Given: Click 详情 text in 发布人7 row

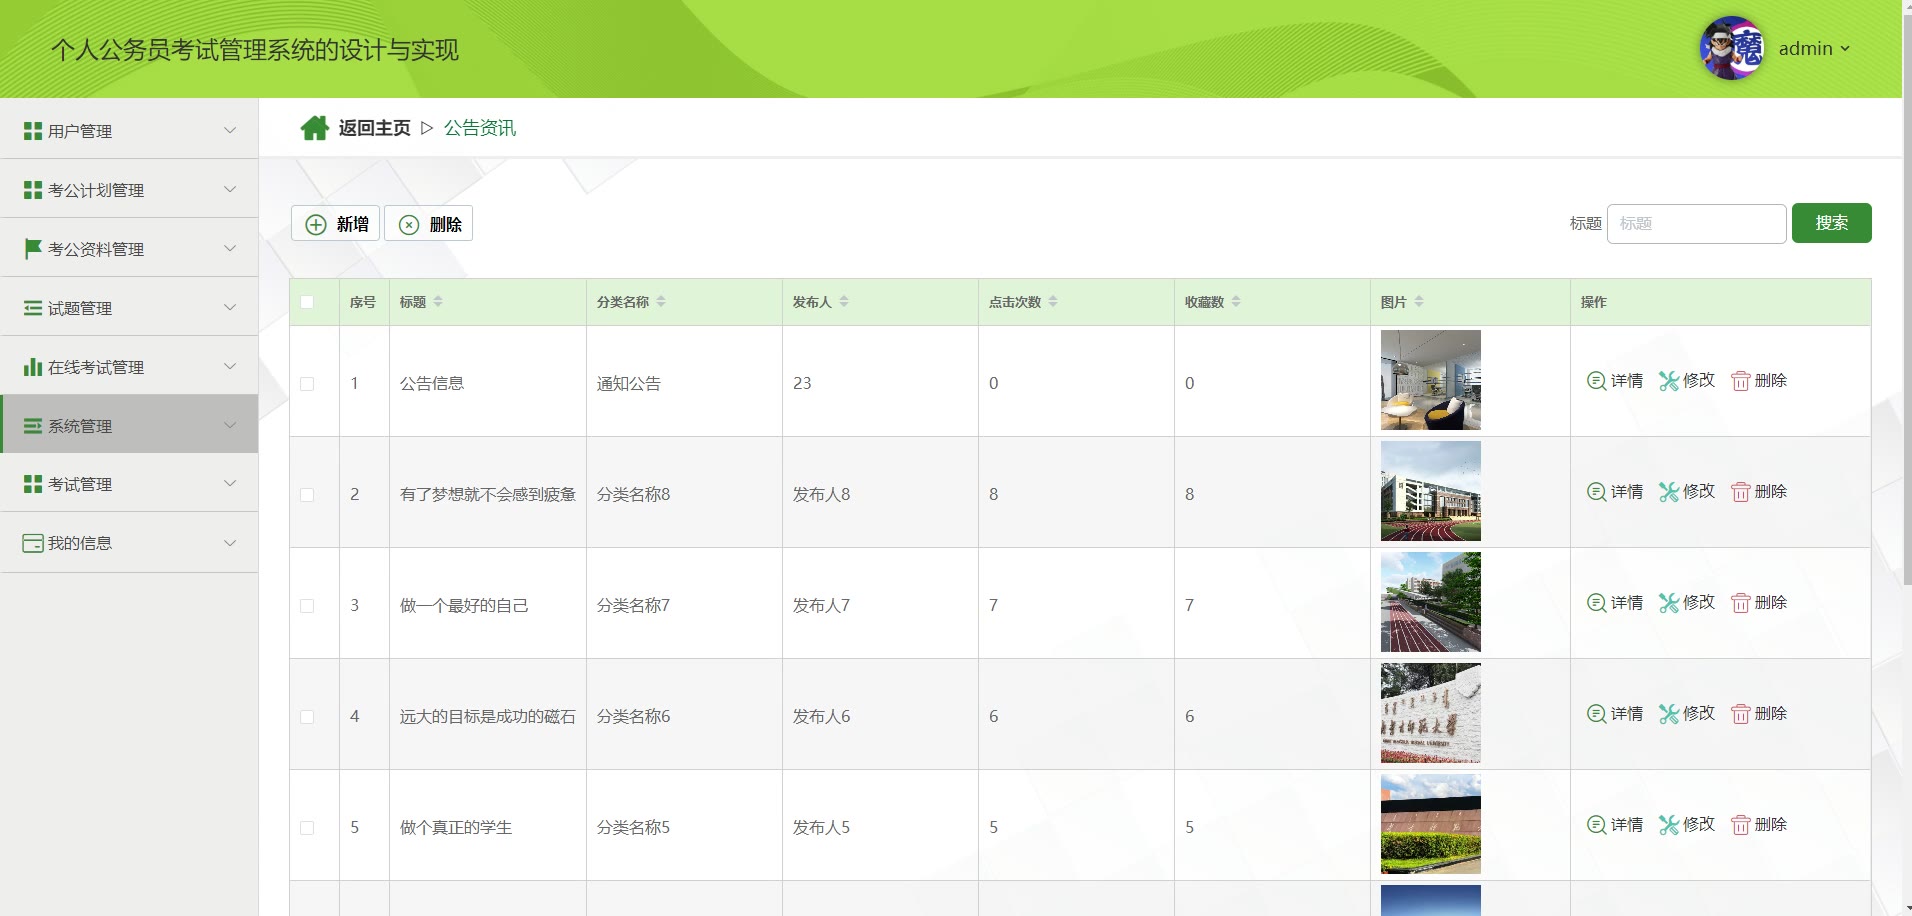Looking at the screenshot, I should 1627,603.
